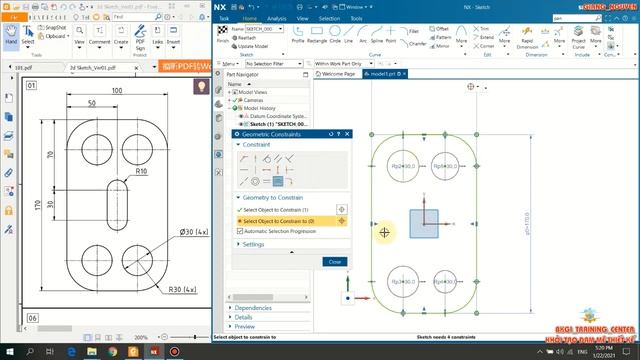640x360 pixels.
Task: Select the Spline curve tool
Action: [x=377, y=34]
